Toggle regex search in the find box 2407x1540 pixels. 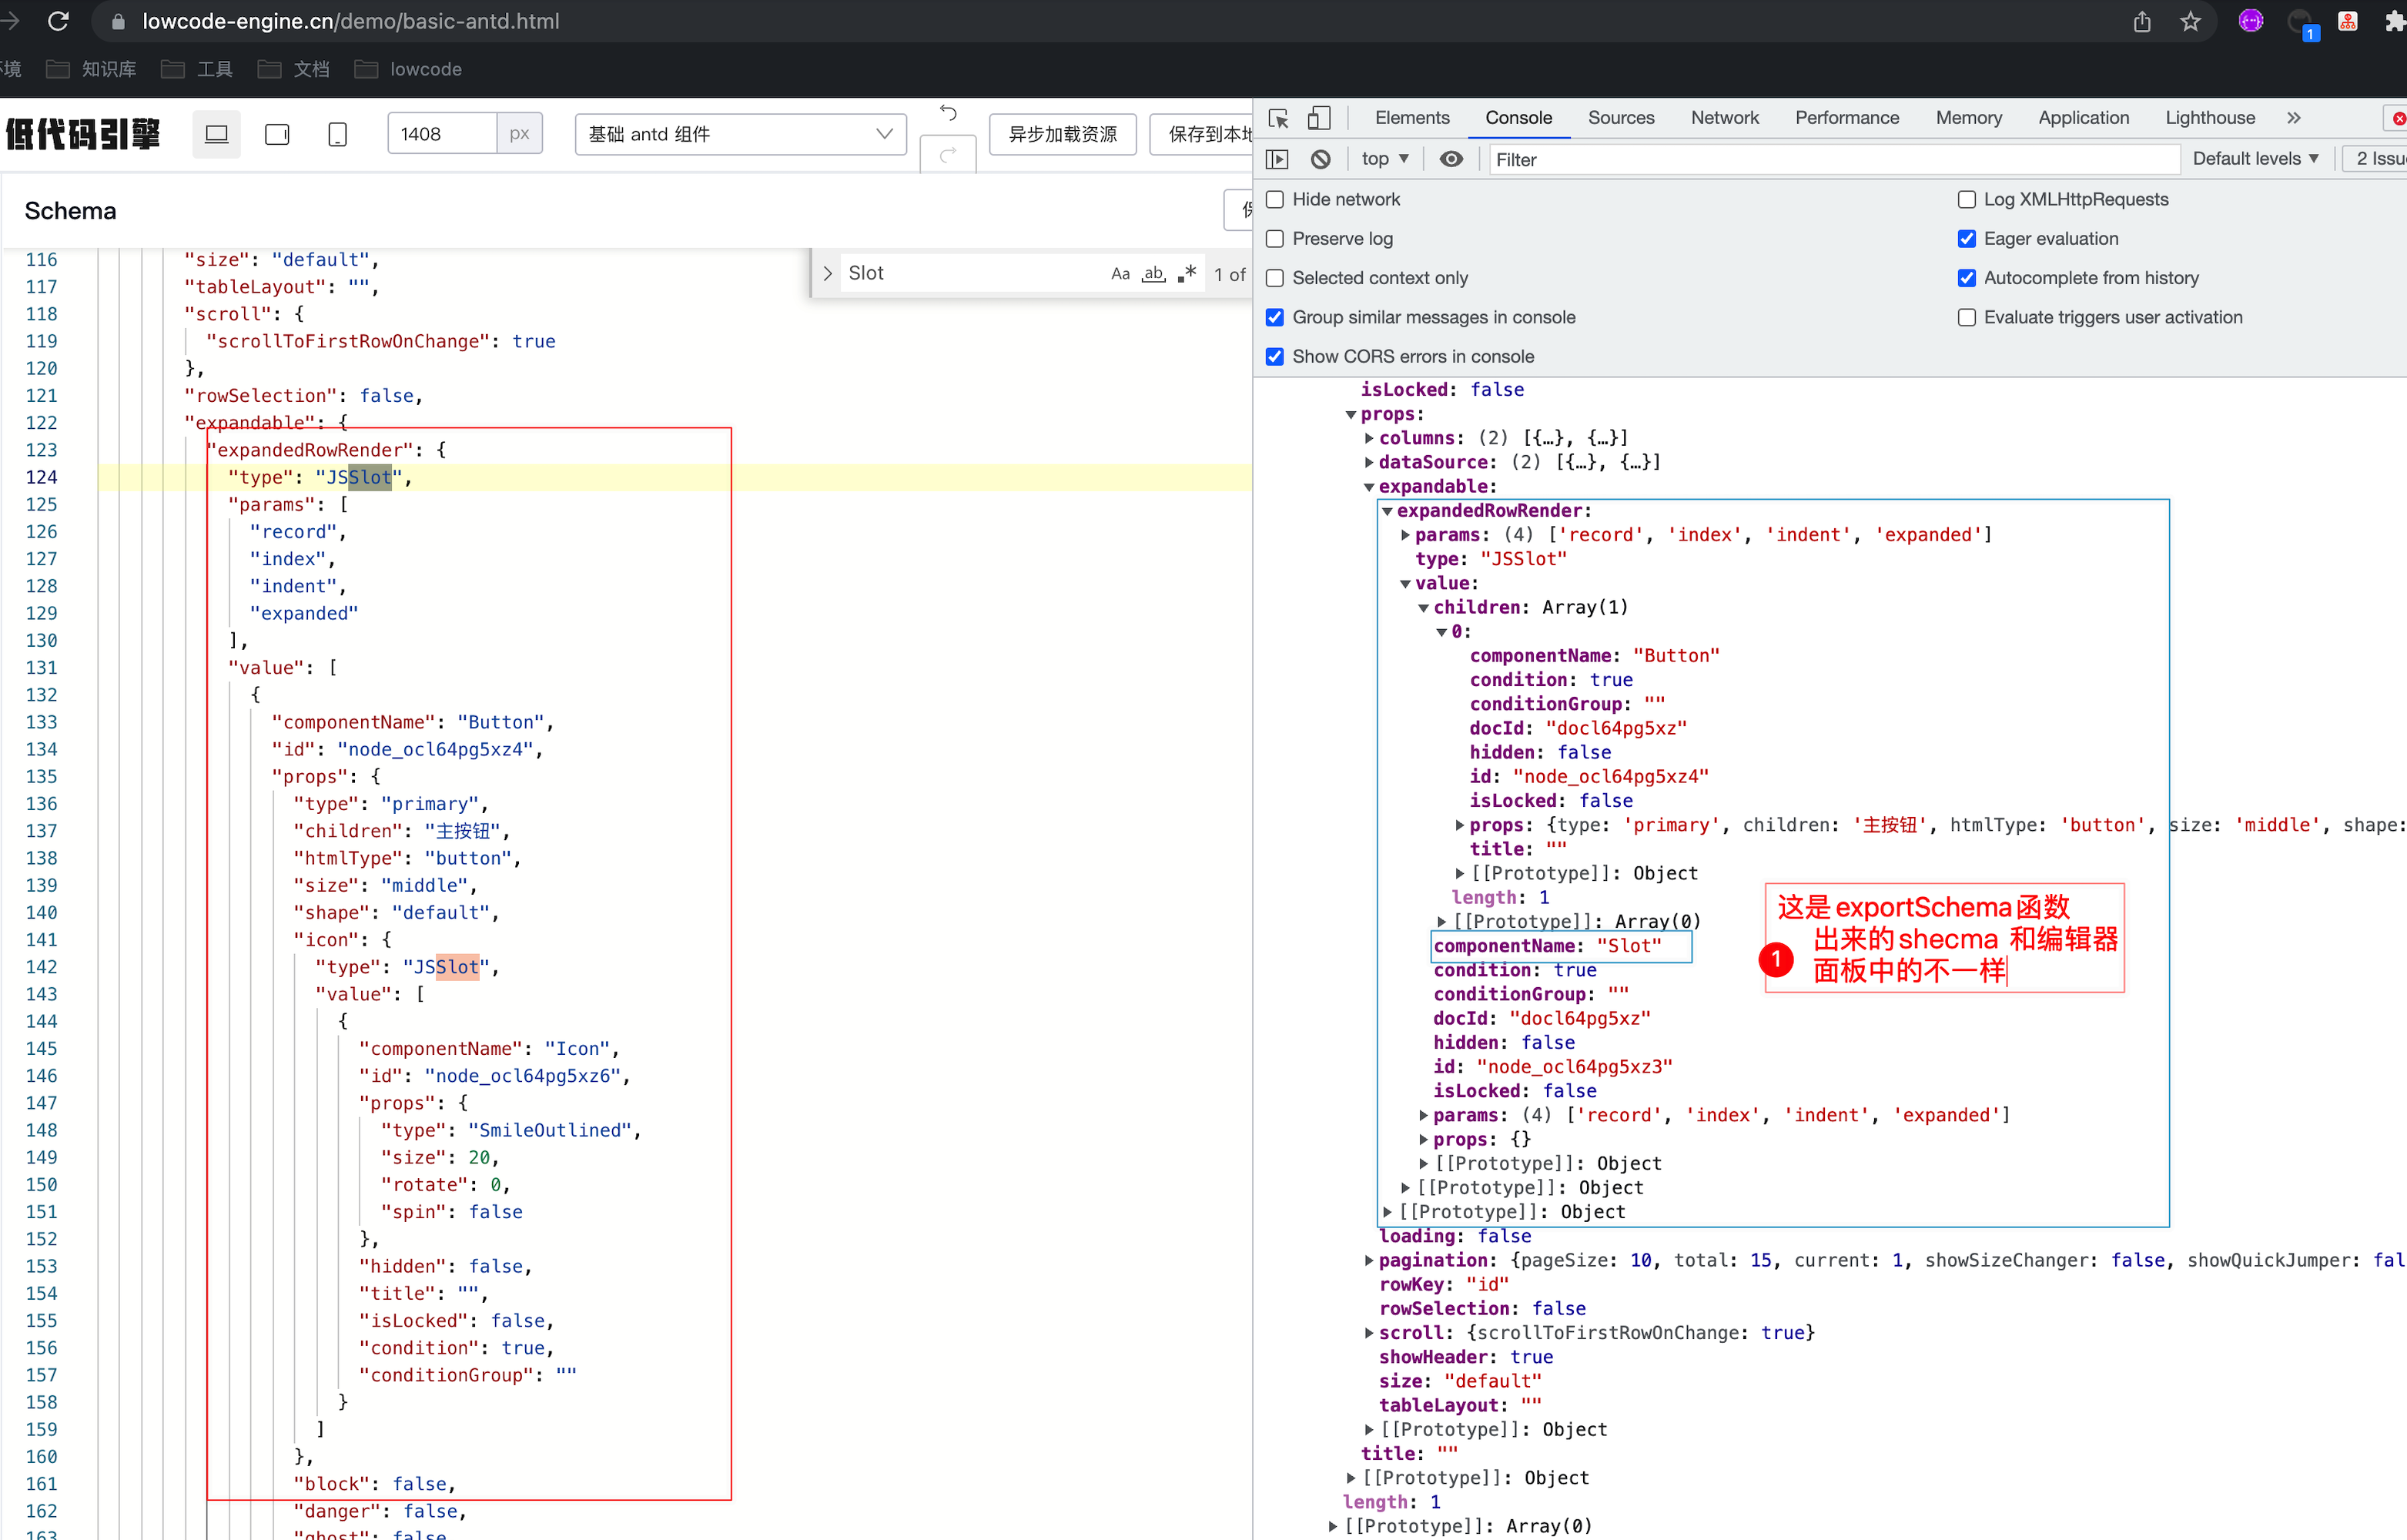tap(1187, 273)
